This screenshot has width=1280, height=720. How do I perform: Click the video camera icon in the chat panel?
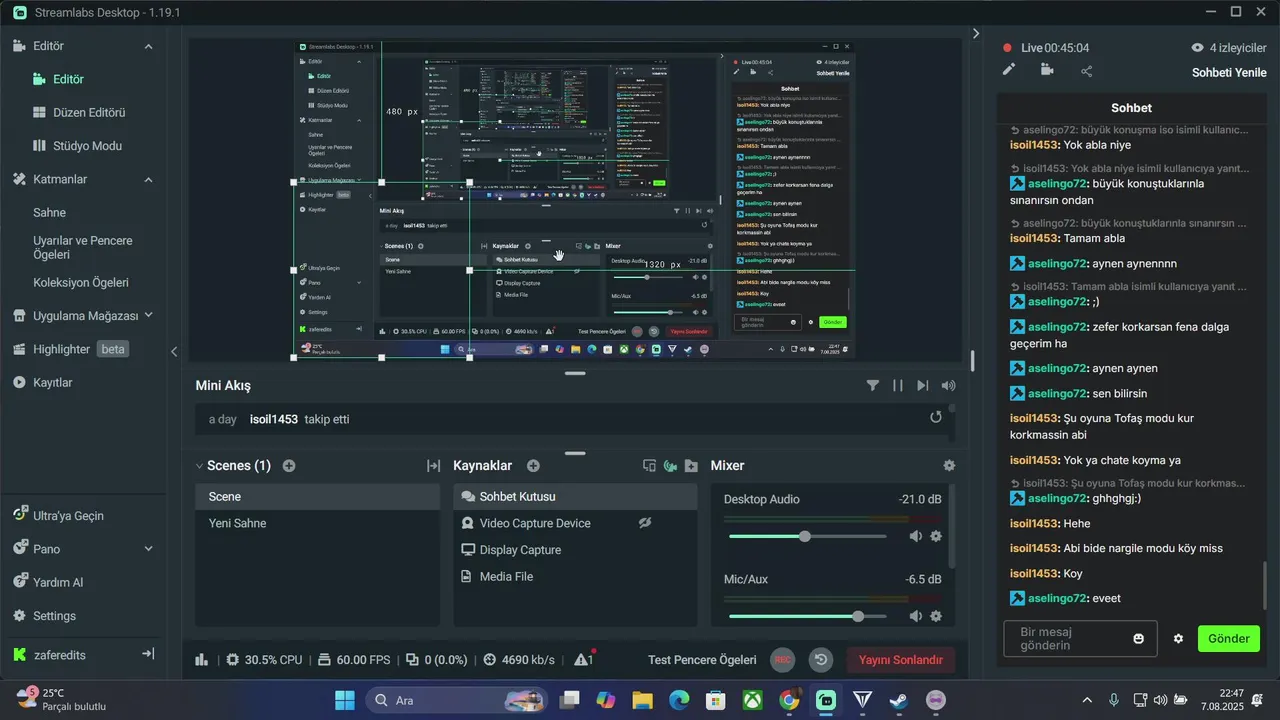[1047, 70]
